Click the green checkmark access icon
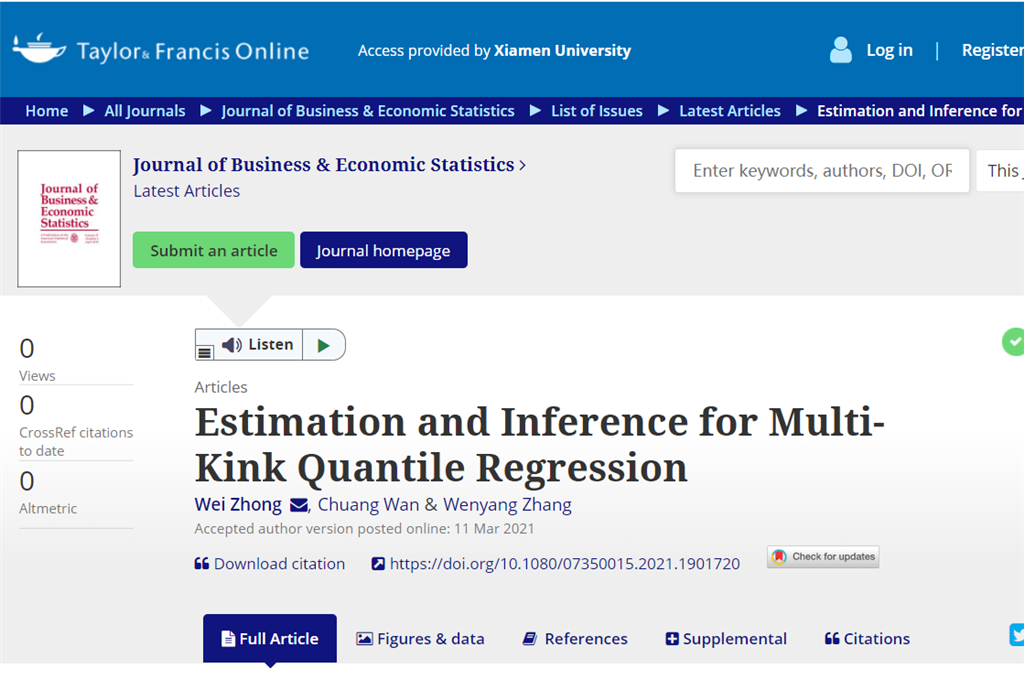Viewport: 1024px width, 679px height. (1013, 342)
